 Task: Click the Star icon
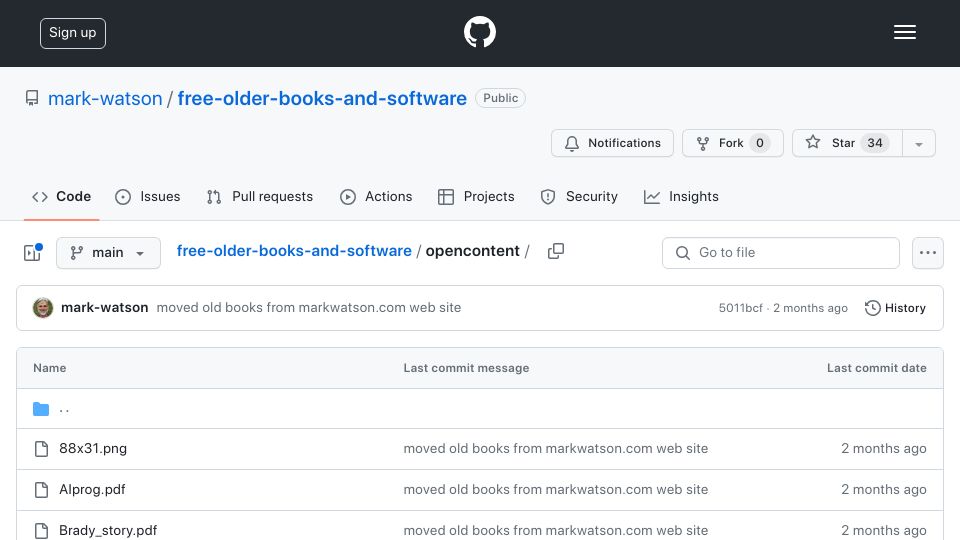coord(812,142)
